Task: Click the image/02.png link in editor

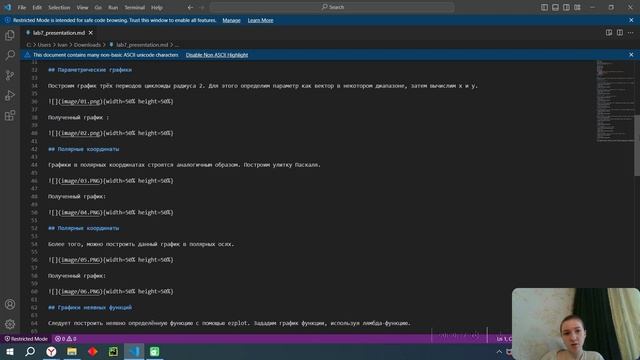Action: coord(81,133)
